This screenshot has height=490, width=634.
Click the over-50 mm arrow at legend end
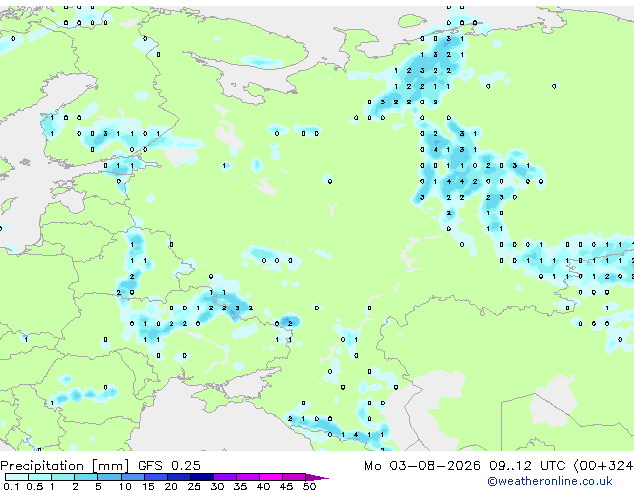[317, 478]
